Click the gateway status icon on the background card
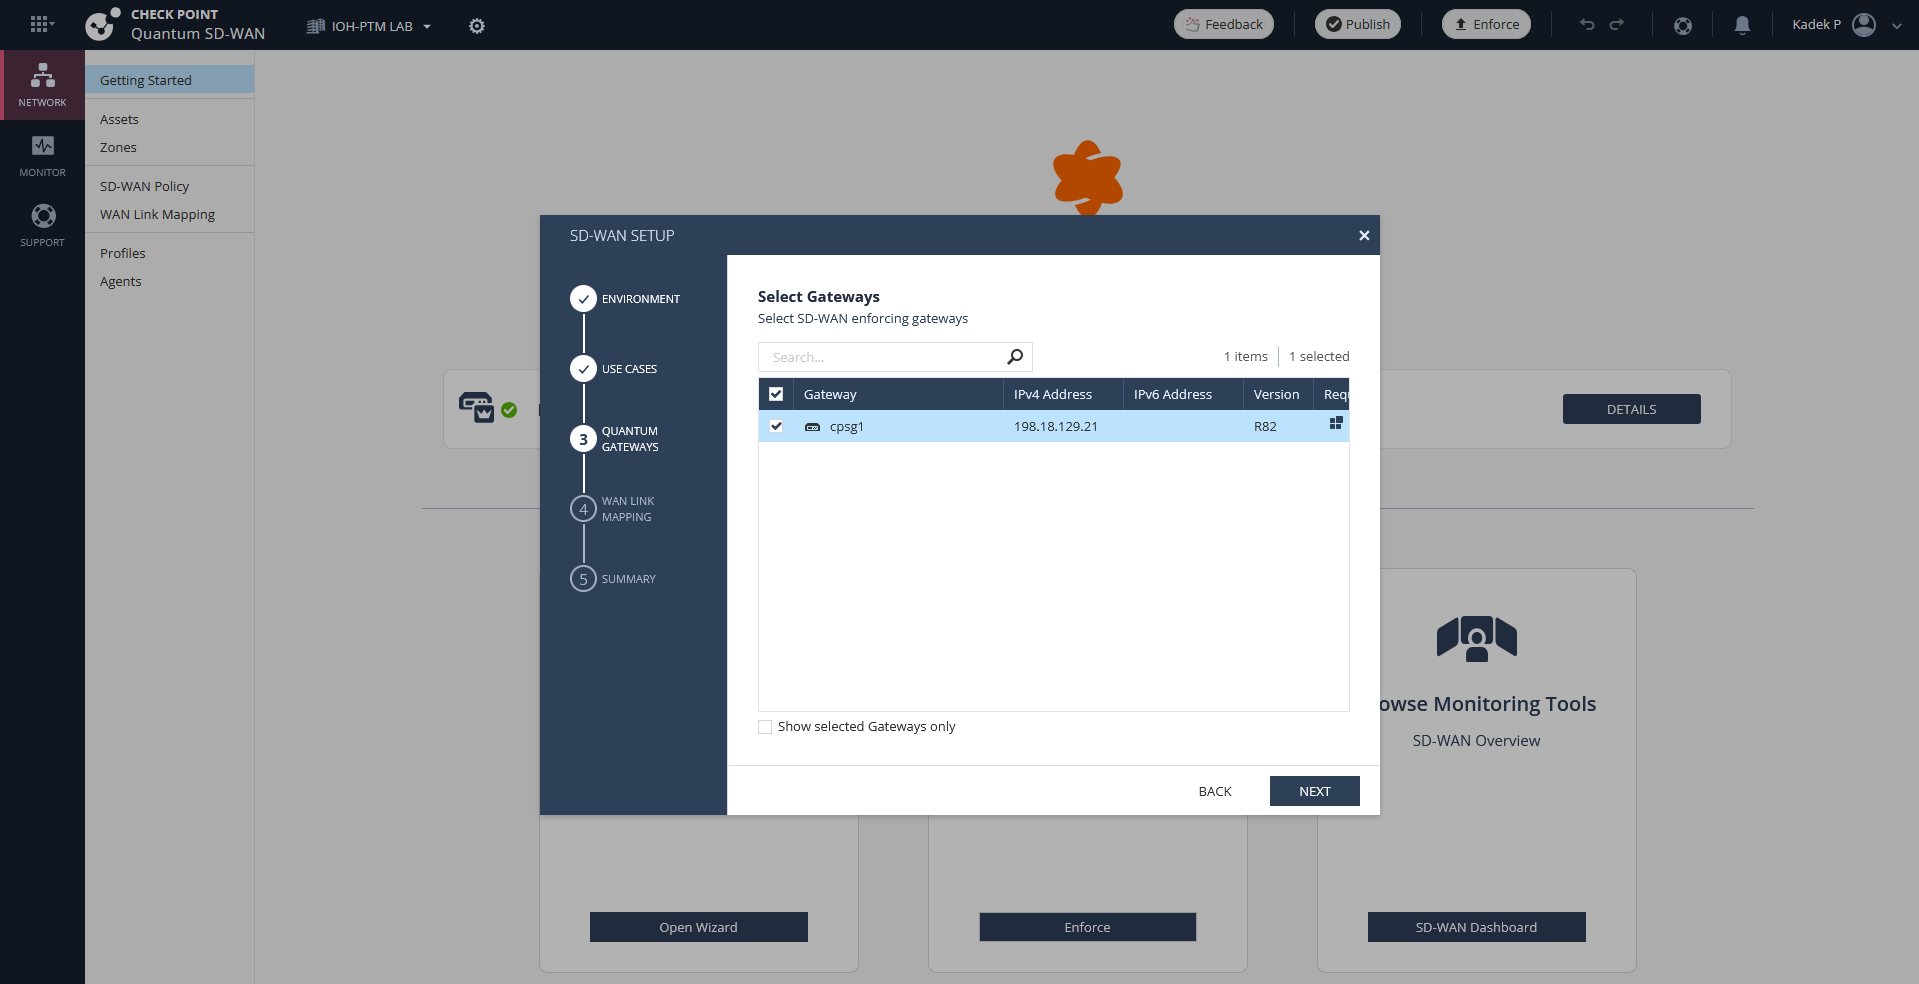The height and width of the screenshot is (984, 1919). [x=487, y=408]
